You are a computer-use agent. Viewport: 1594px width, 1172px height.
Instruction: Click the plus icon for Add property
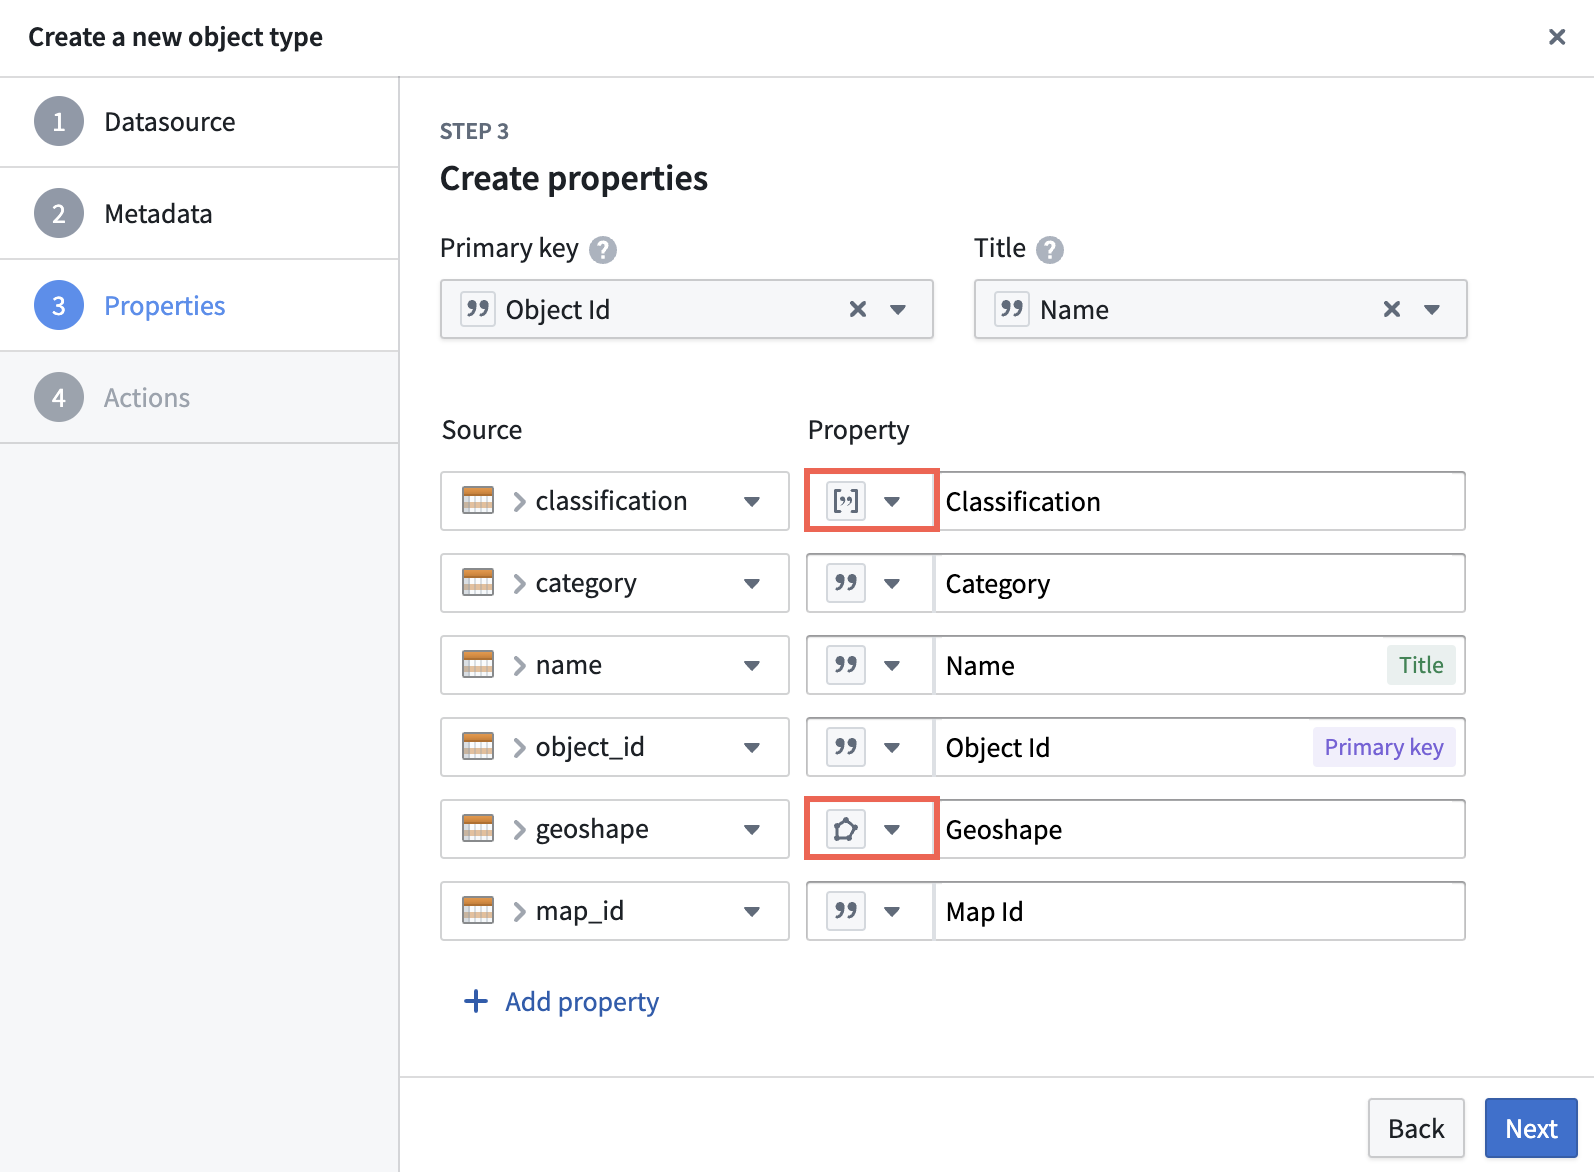tap(476, 1001)
